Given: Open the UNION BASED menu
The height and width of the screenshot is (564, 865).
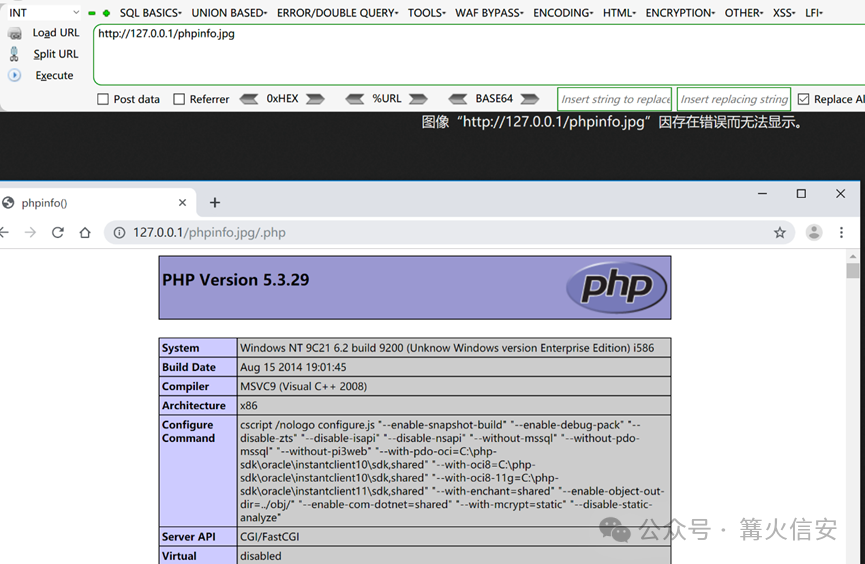Looking at the screenshot, I should [x=229, y=13].
